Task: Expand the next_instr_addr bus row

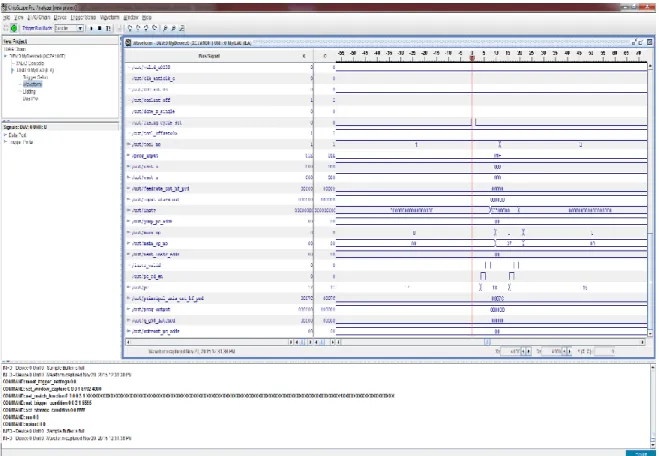Action: (x=129, y=254)
